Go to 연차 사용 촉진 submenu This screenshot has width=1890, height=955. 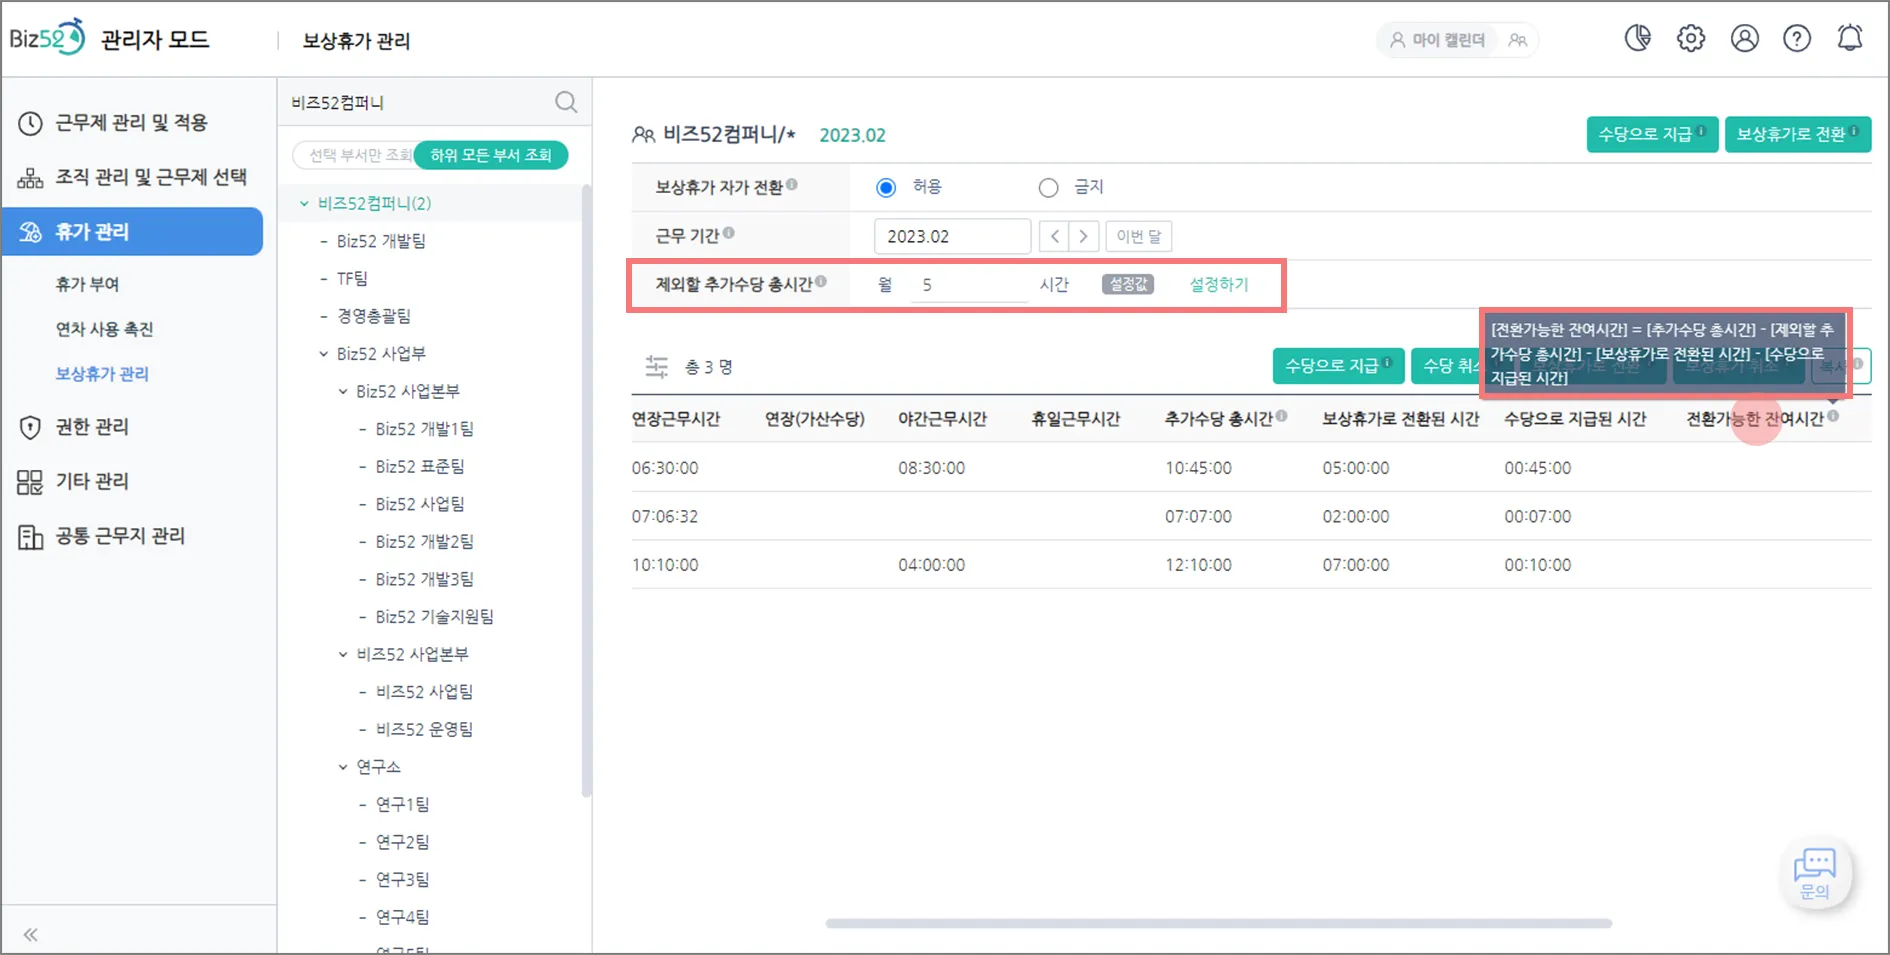[x=105, y=329]
